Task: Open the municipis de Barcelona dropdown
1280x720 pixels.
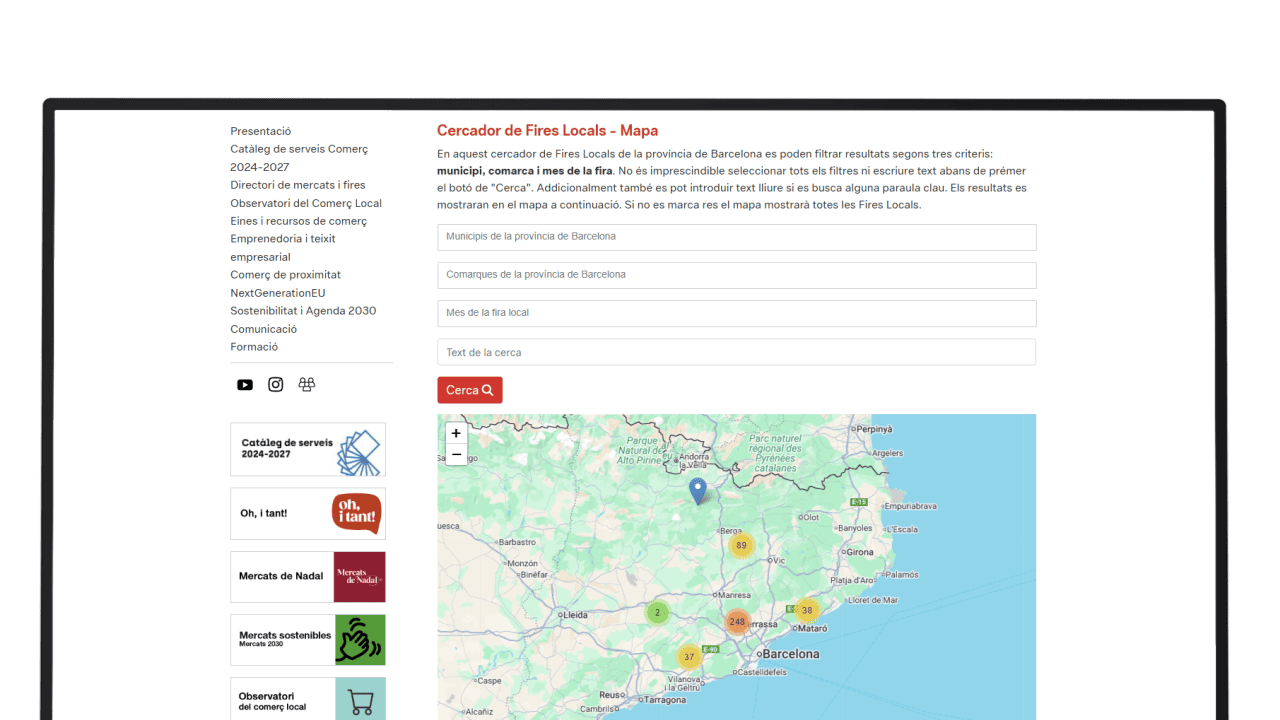Action: pyautogui.click(x=736, y=237)
